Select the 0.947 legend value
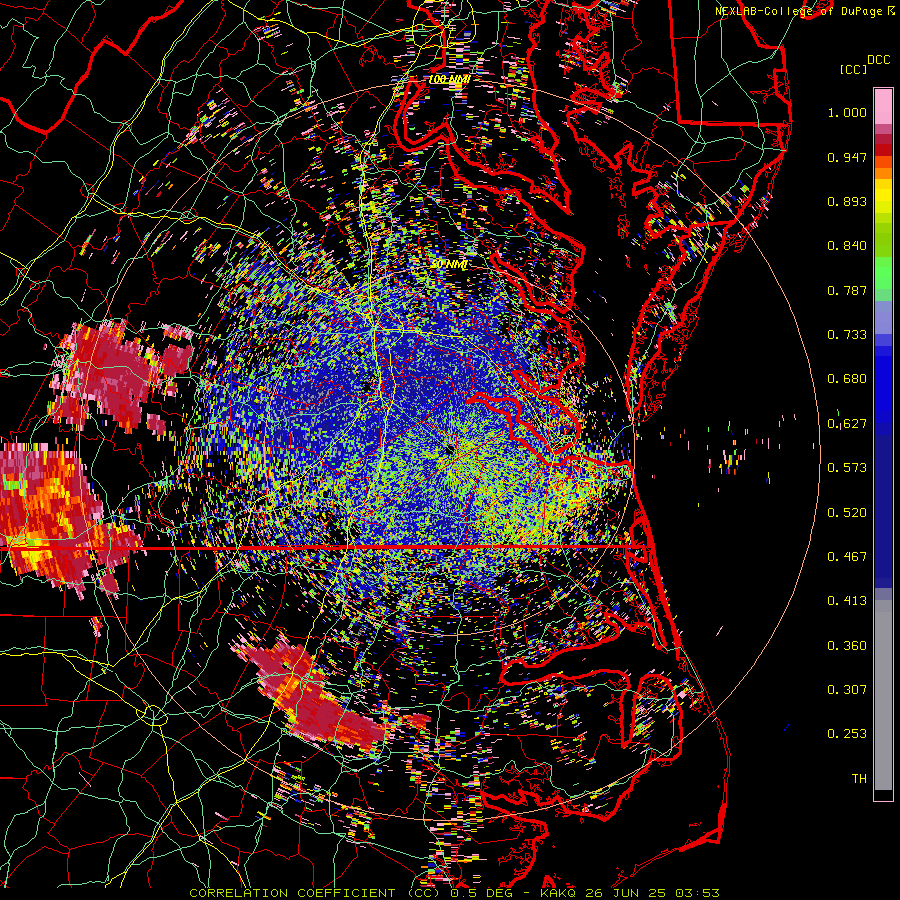Screen dimensions: 900x900 point(847,157)
